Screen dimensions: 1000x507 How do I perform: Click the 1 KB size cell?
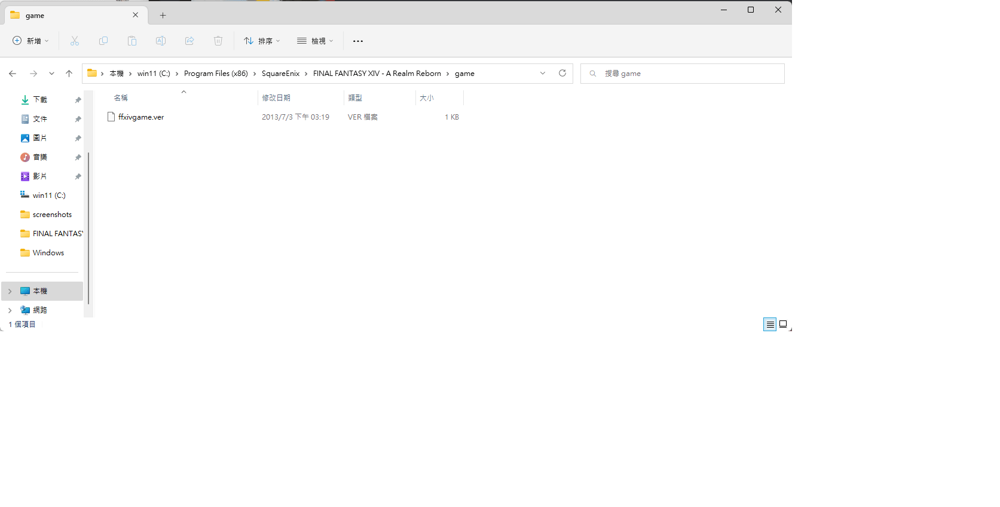(452, 117)
